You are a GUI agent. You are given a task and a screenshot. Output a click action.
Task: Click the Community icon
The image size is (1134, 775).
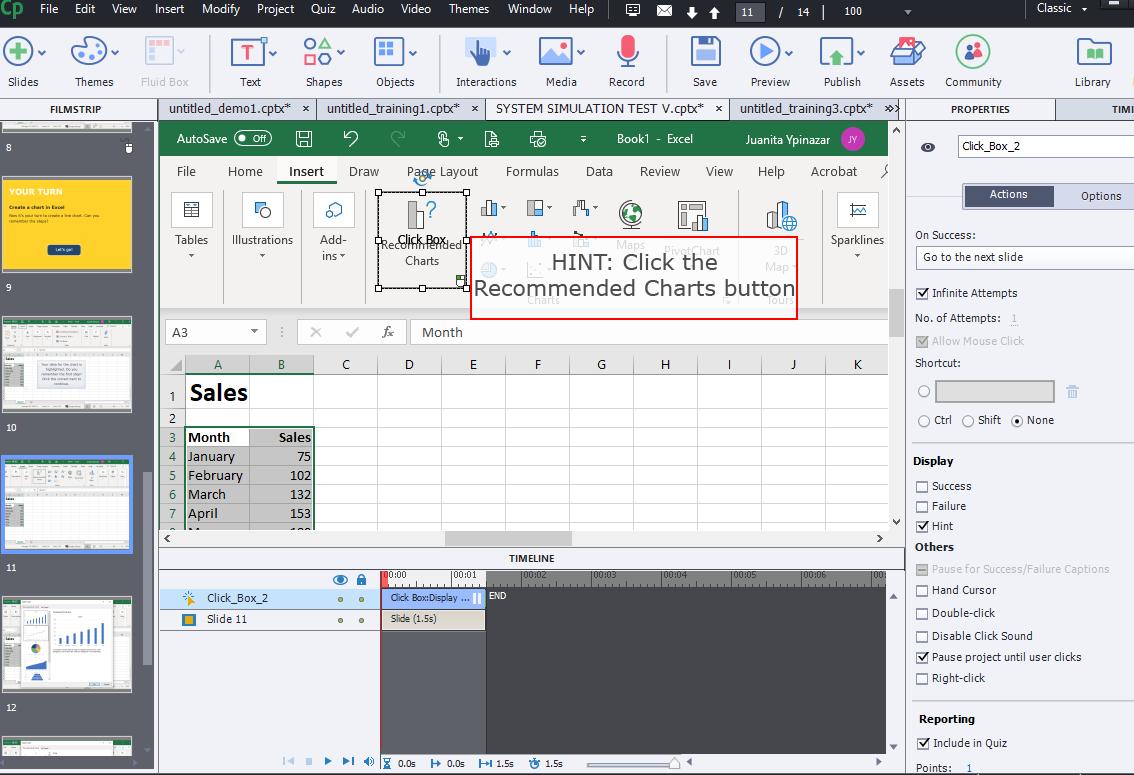click(x=972, y=52)
